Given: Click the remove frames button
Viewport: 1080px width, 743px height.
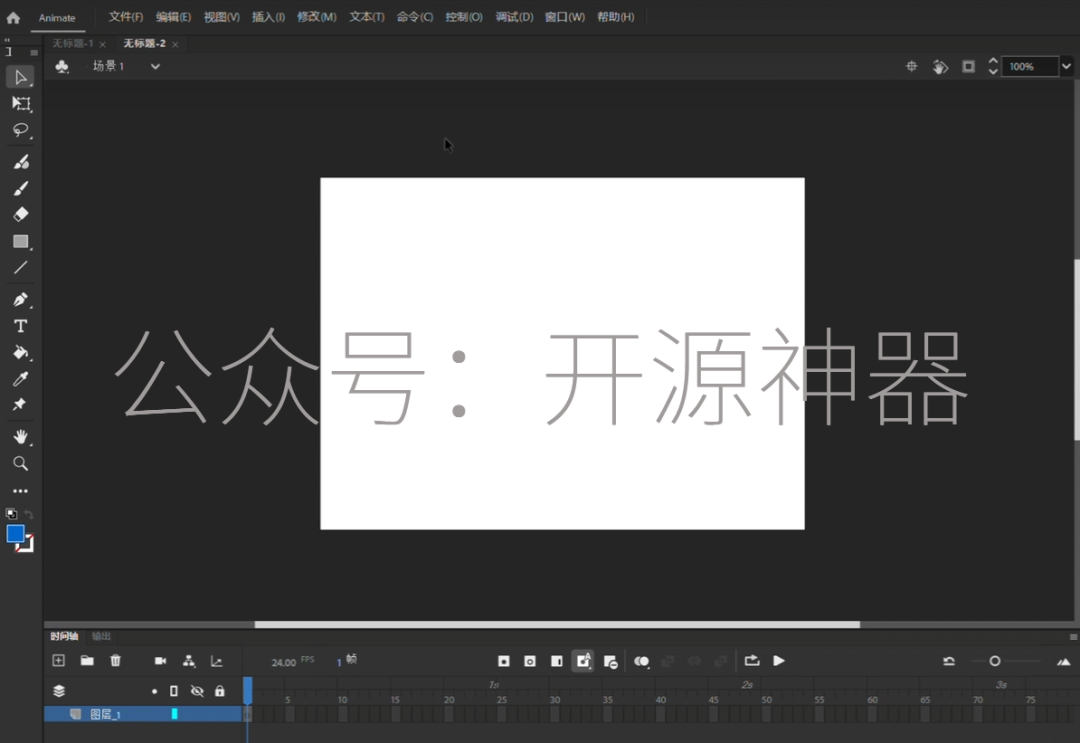Looking at the screenshot, I should (610, 662).
